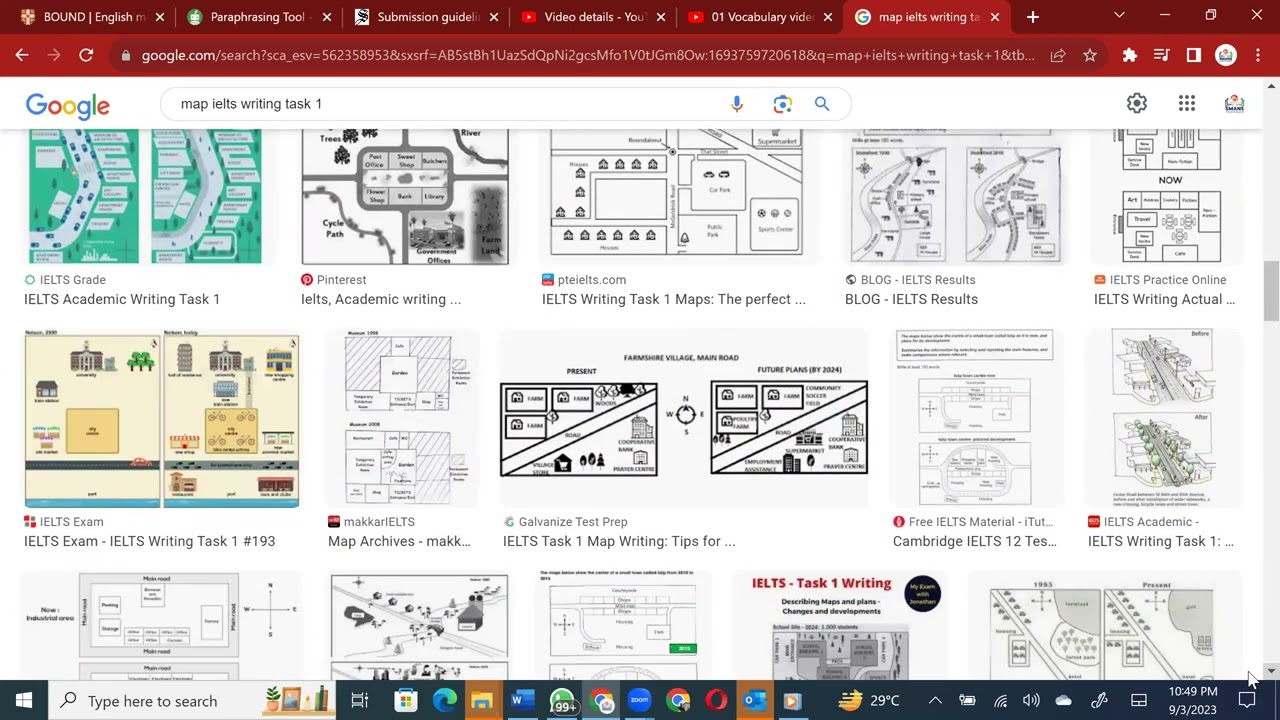Open IELTS Academic Writing Task 1 result
The width and height of the screenshot is (1280, 720).
click(122, 299)
